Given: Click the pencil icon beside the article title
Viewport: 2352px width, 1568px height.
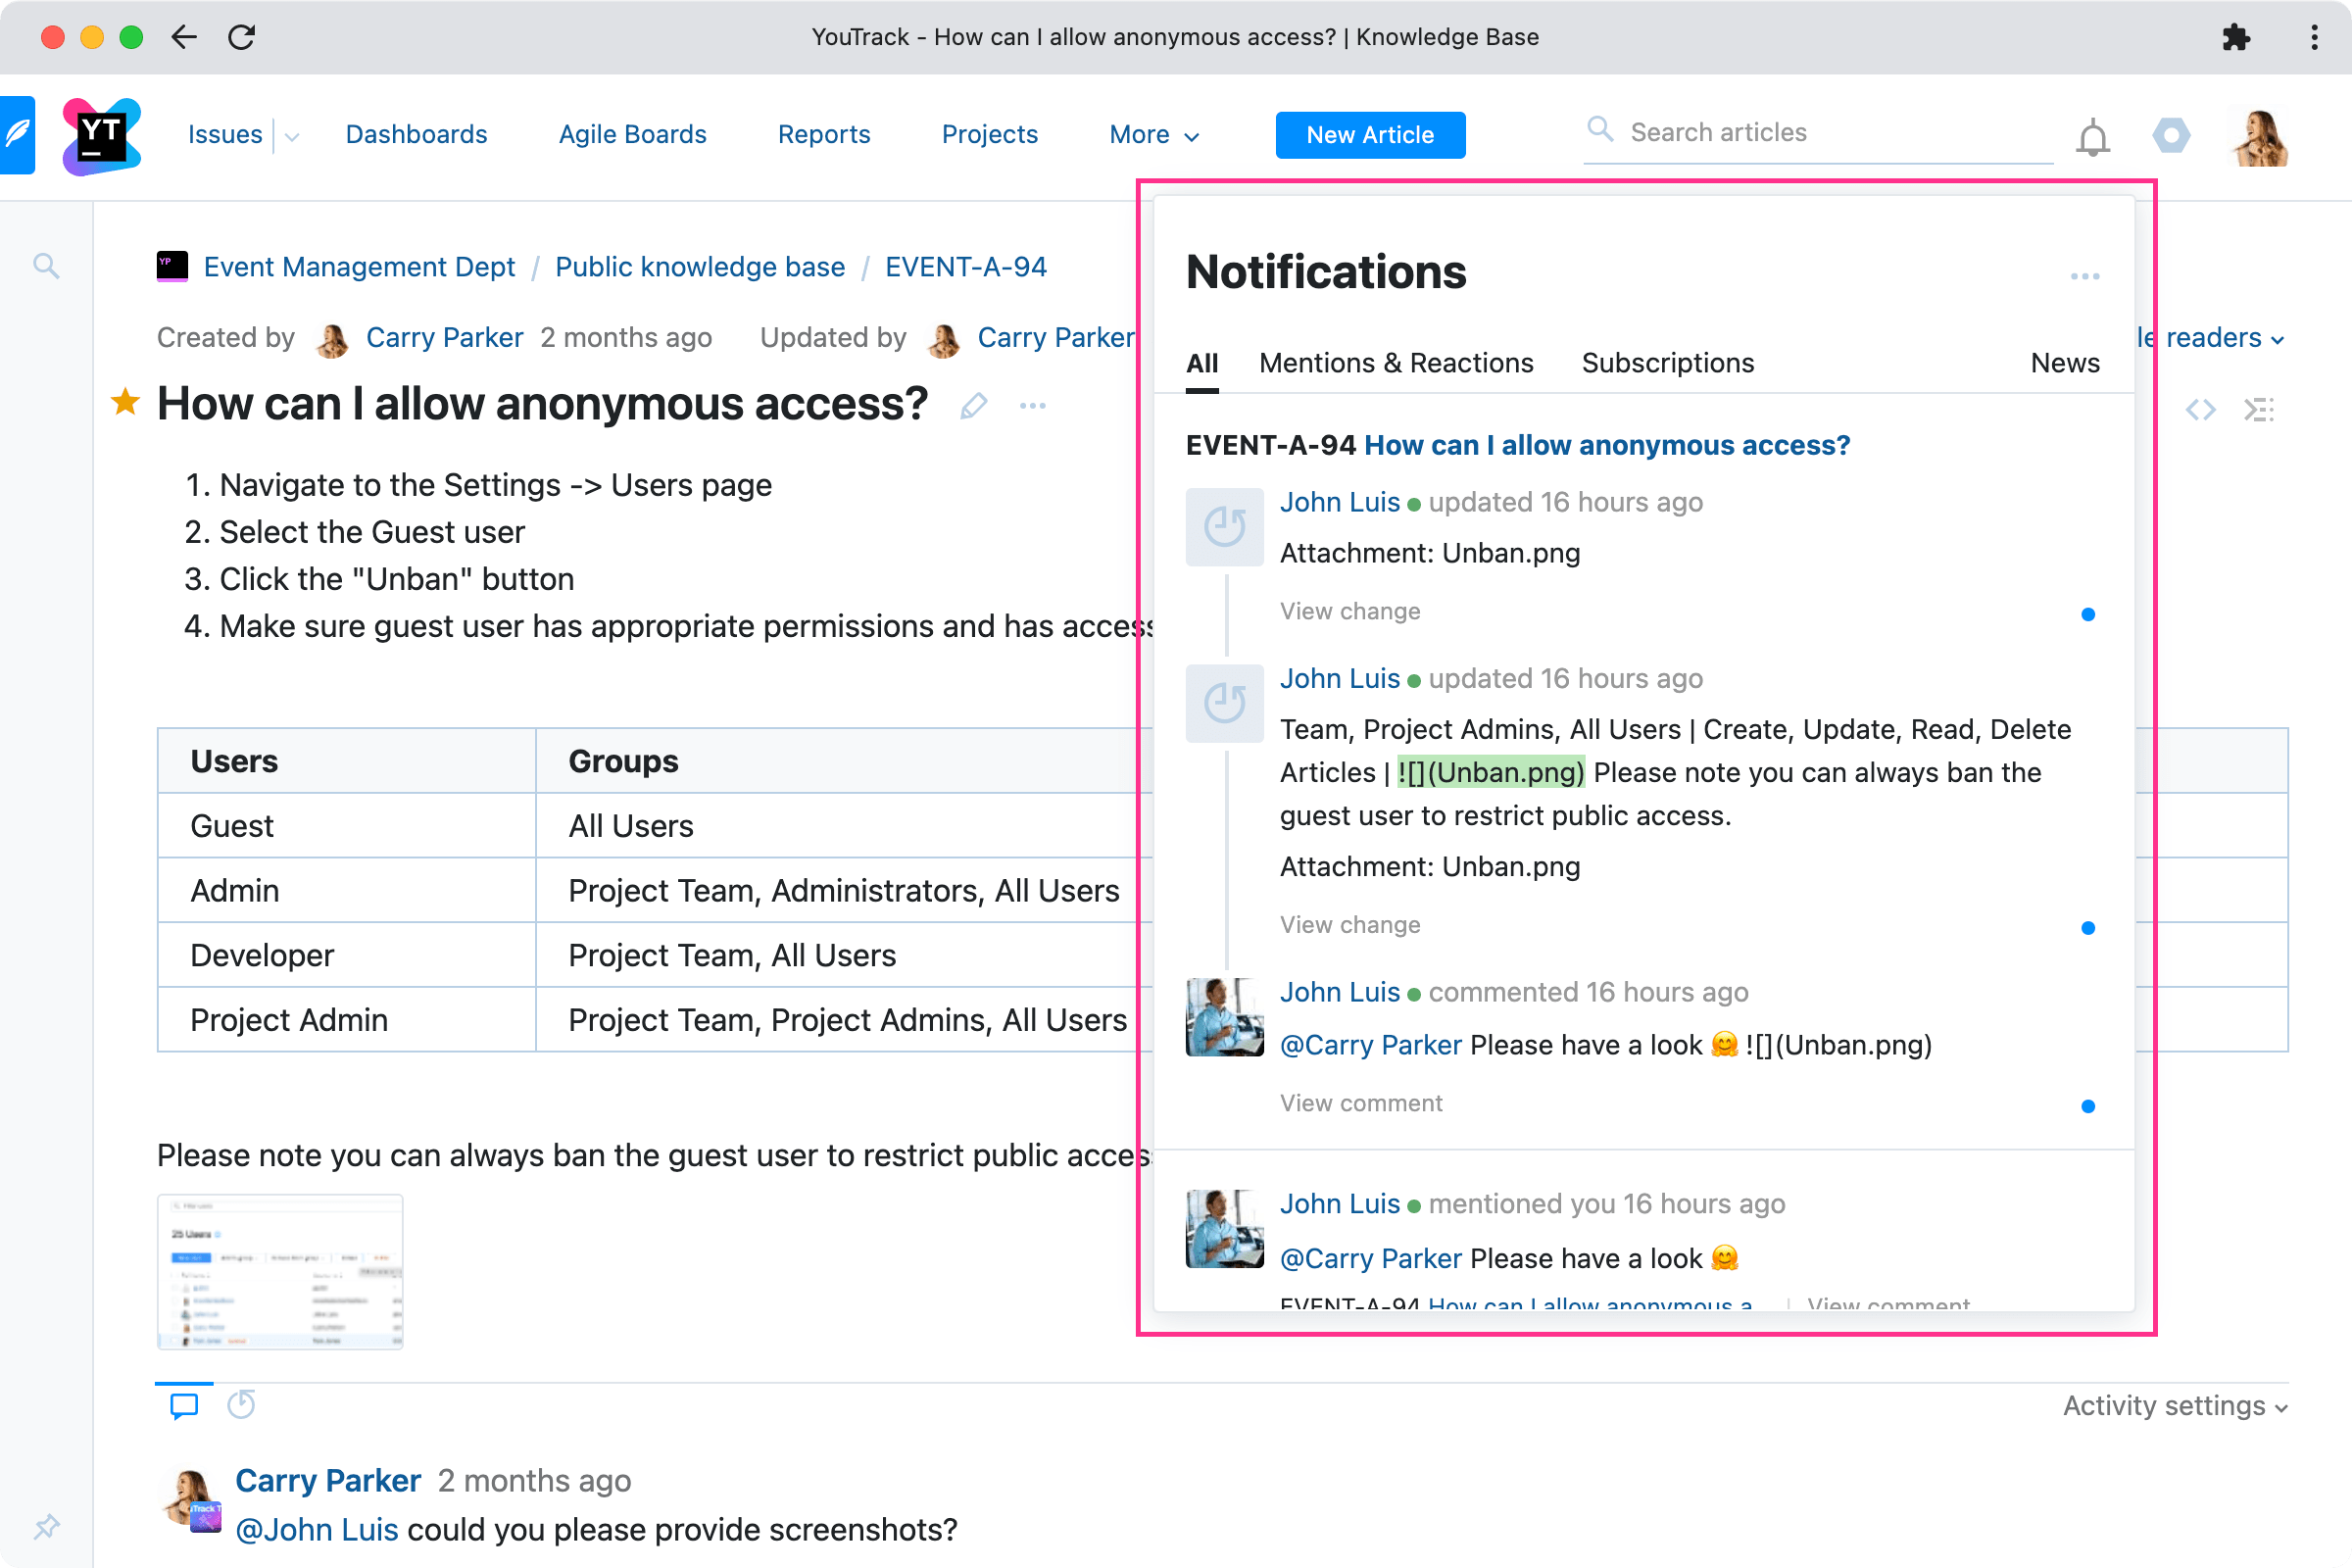Looking at the screenshot, I should click(973, 406).
